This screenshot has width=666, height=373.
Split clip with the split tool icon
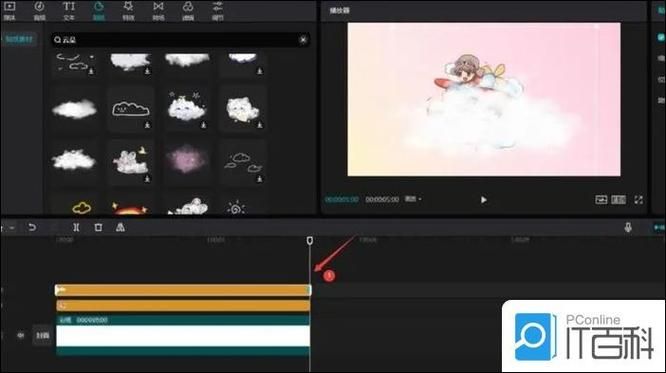pos(76,227)
